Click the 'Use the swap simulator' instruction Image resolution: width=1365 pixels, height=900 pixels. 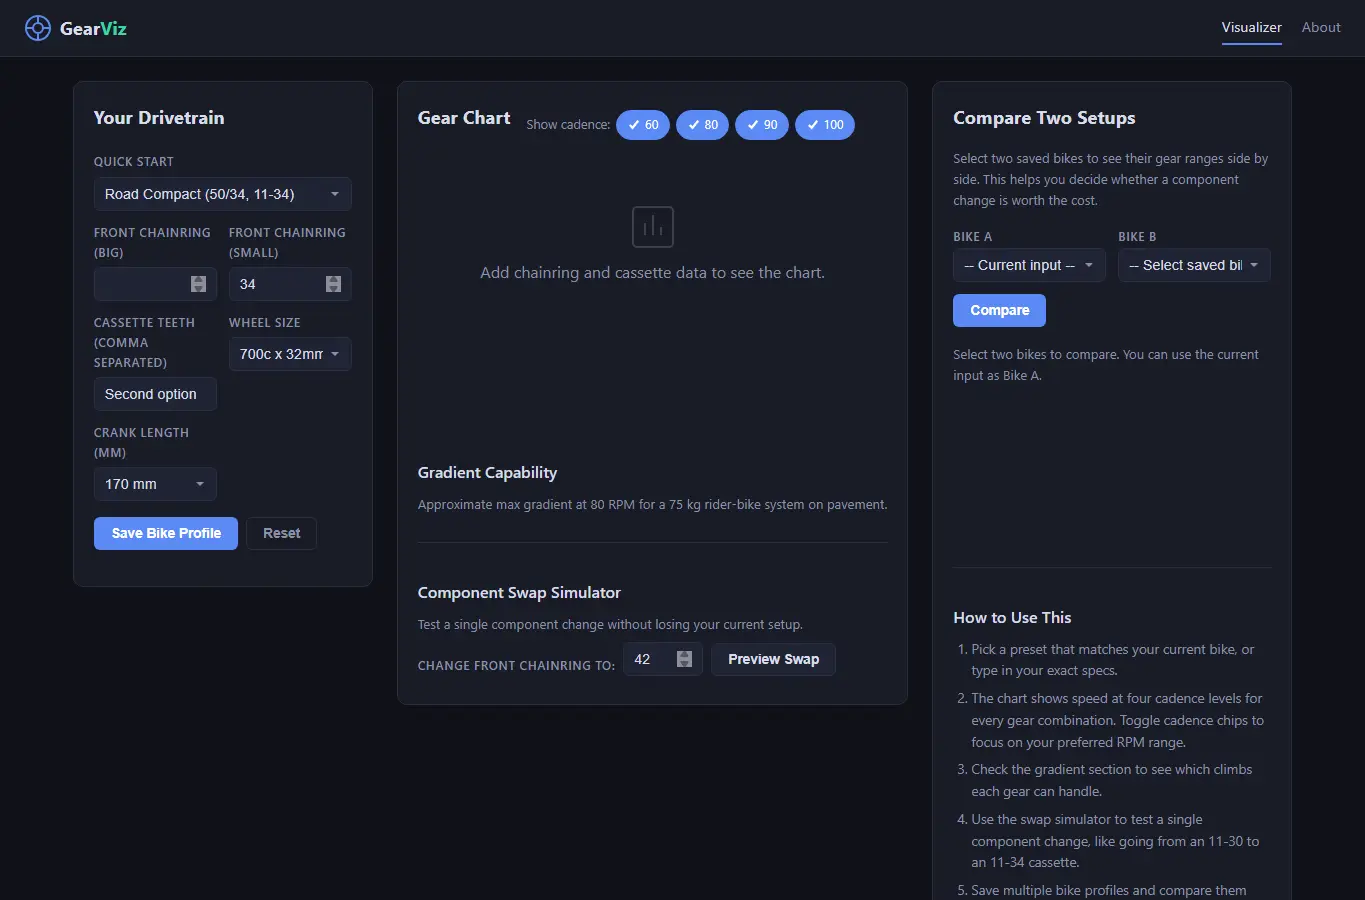1115,841
